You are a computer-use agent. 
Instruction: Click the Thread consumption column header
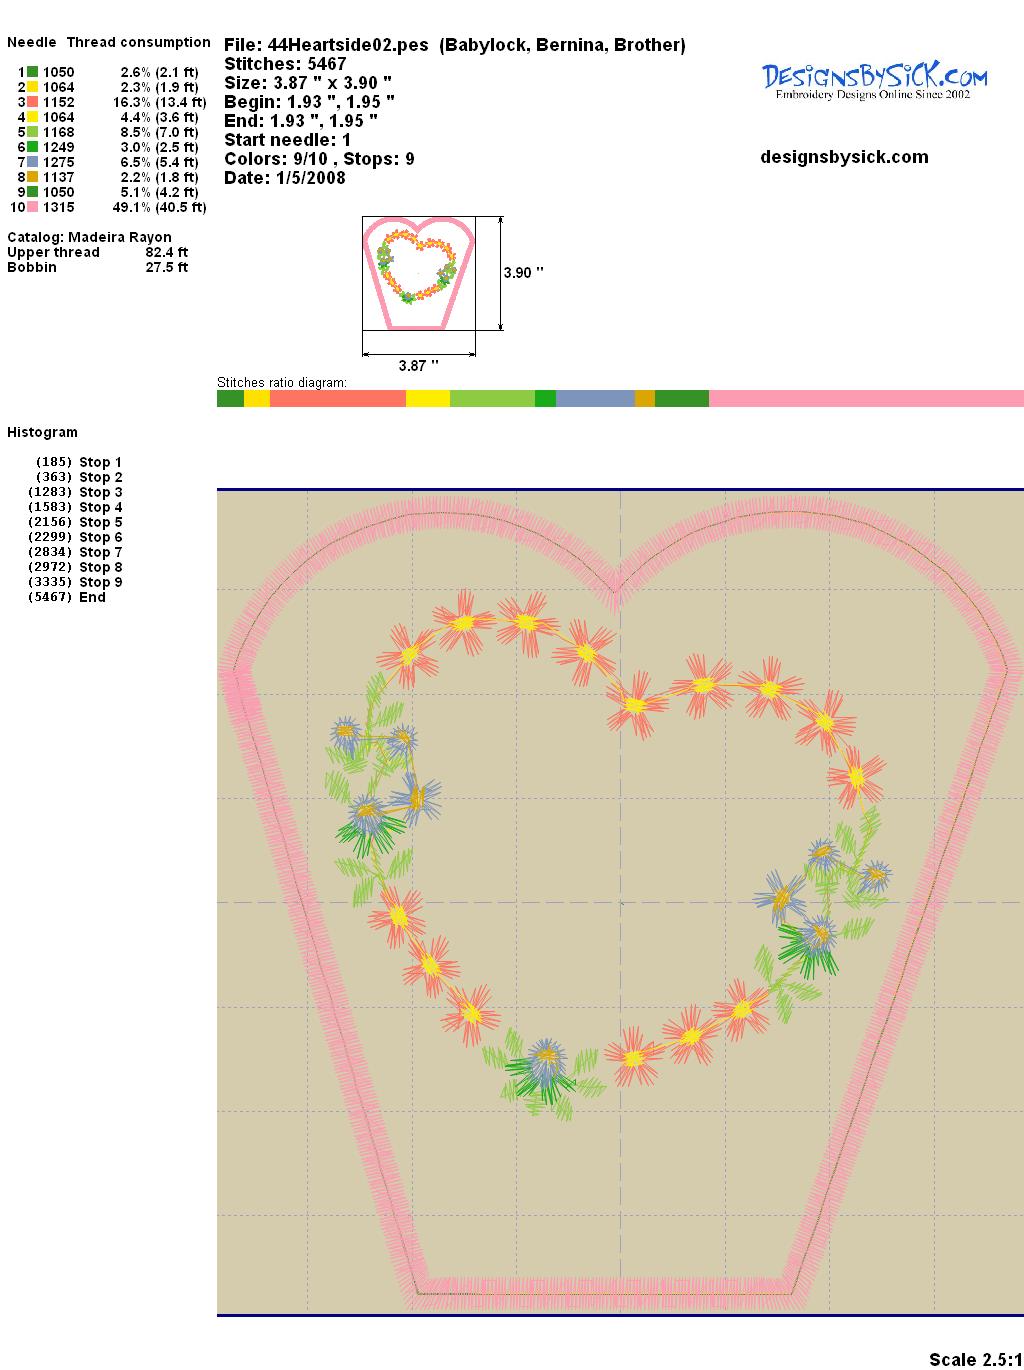click(x=138, y=42)
